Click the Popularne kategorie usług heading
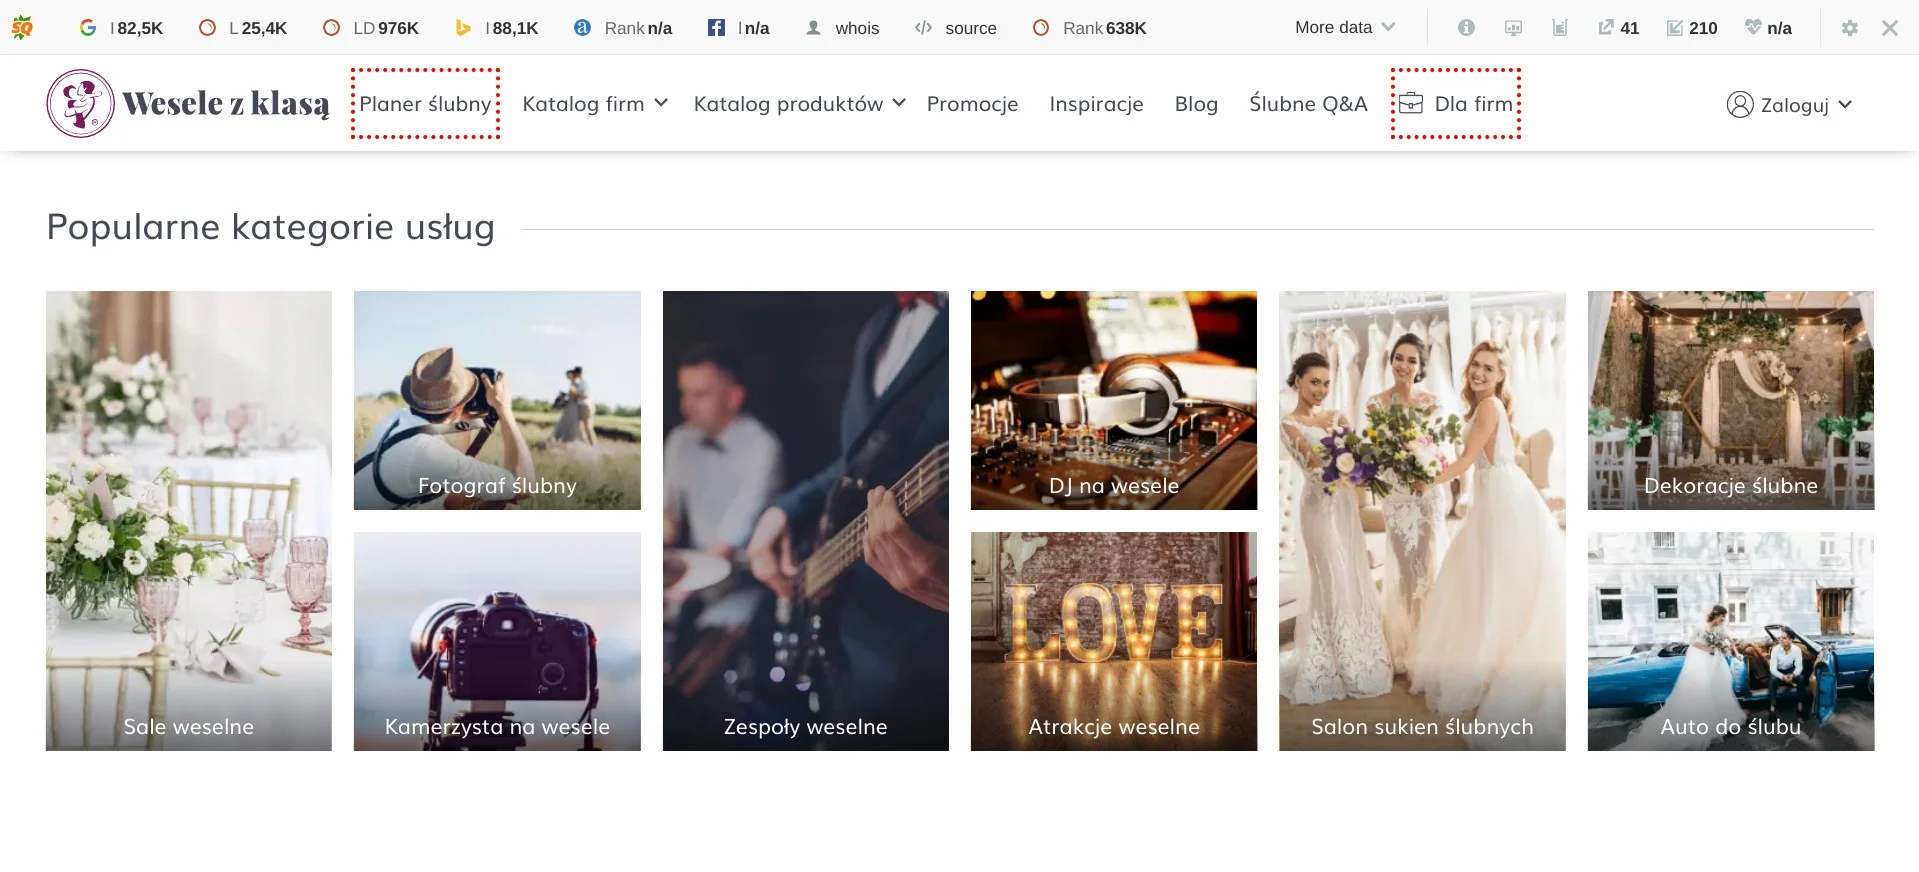 pos(271,227)
